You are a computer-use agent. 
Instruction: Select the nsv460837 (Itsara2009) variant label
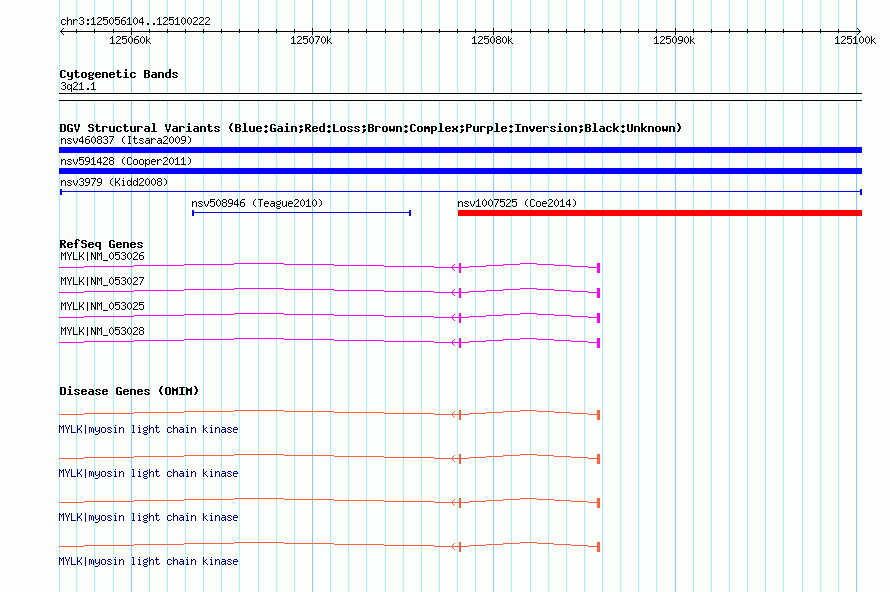coord(126,140)
